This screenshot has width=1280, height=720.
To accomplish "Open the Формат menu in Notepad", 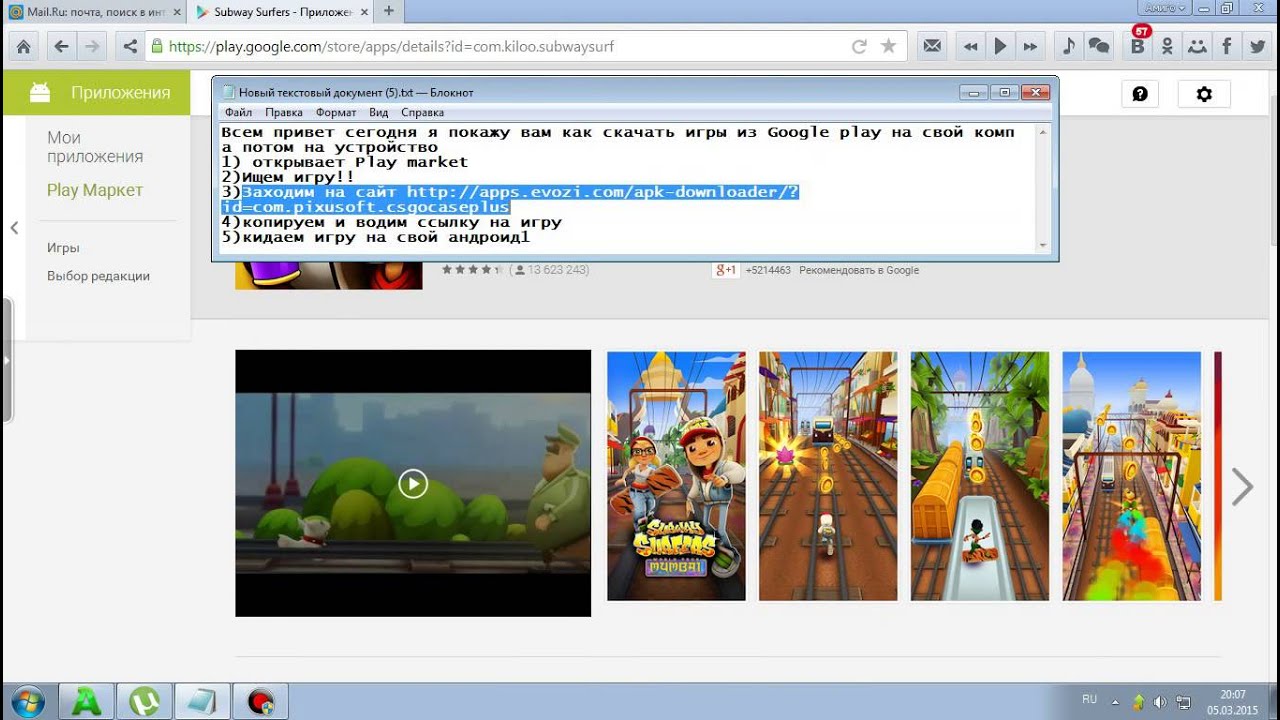I will click(x=336, y=113).
